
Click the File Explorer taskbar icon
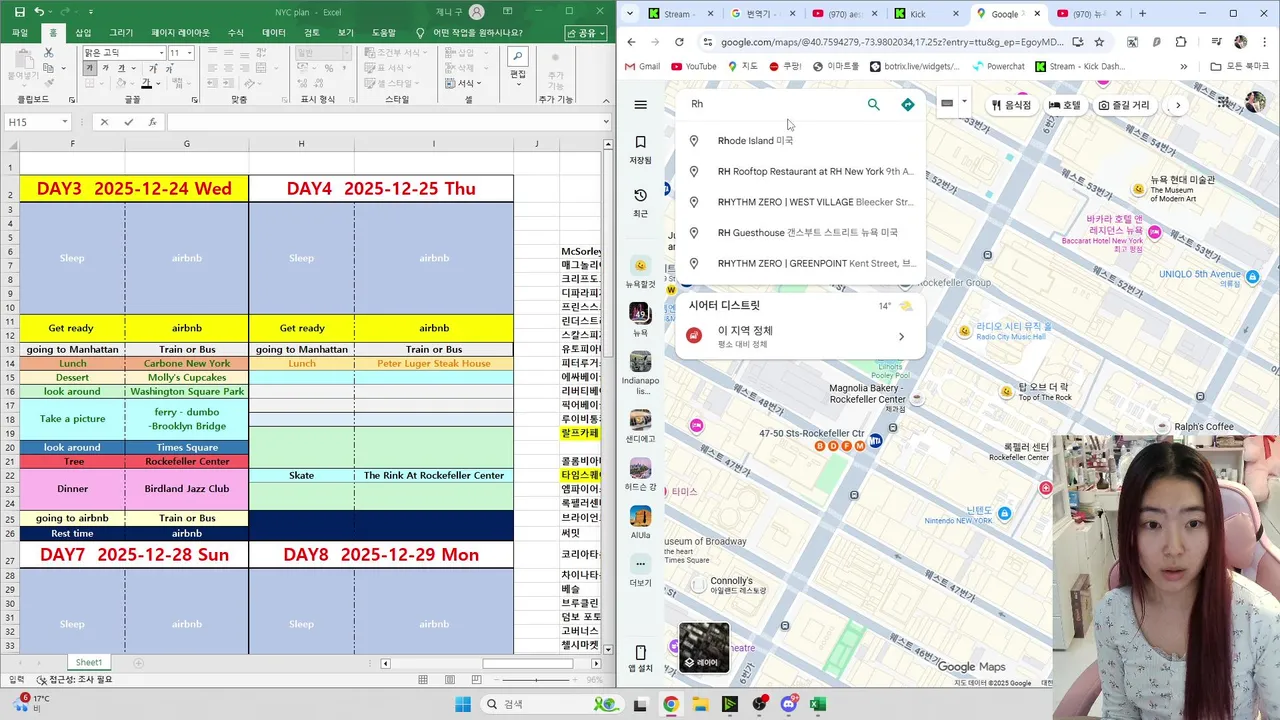pos(700,704)
